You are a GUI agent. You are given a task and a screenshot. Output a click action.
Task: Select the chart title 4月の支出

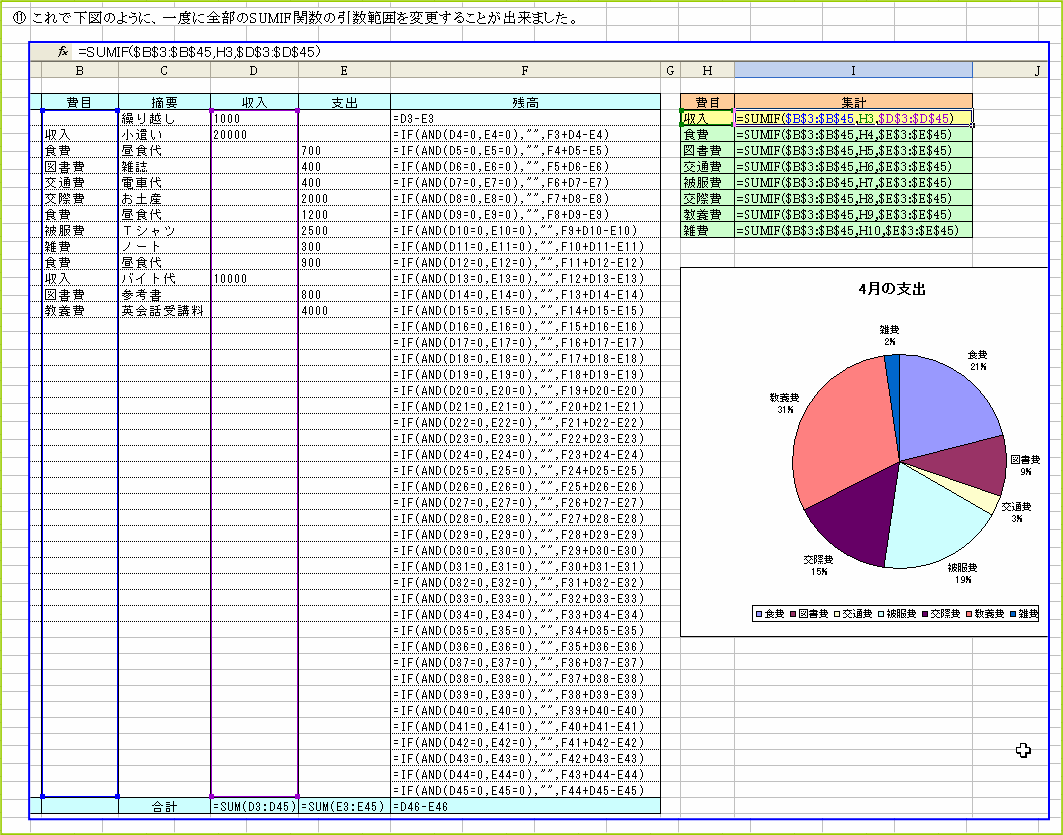coord(892,289)
